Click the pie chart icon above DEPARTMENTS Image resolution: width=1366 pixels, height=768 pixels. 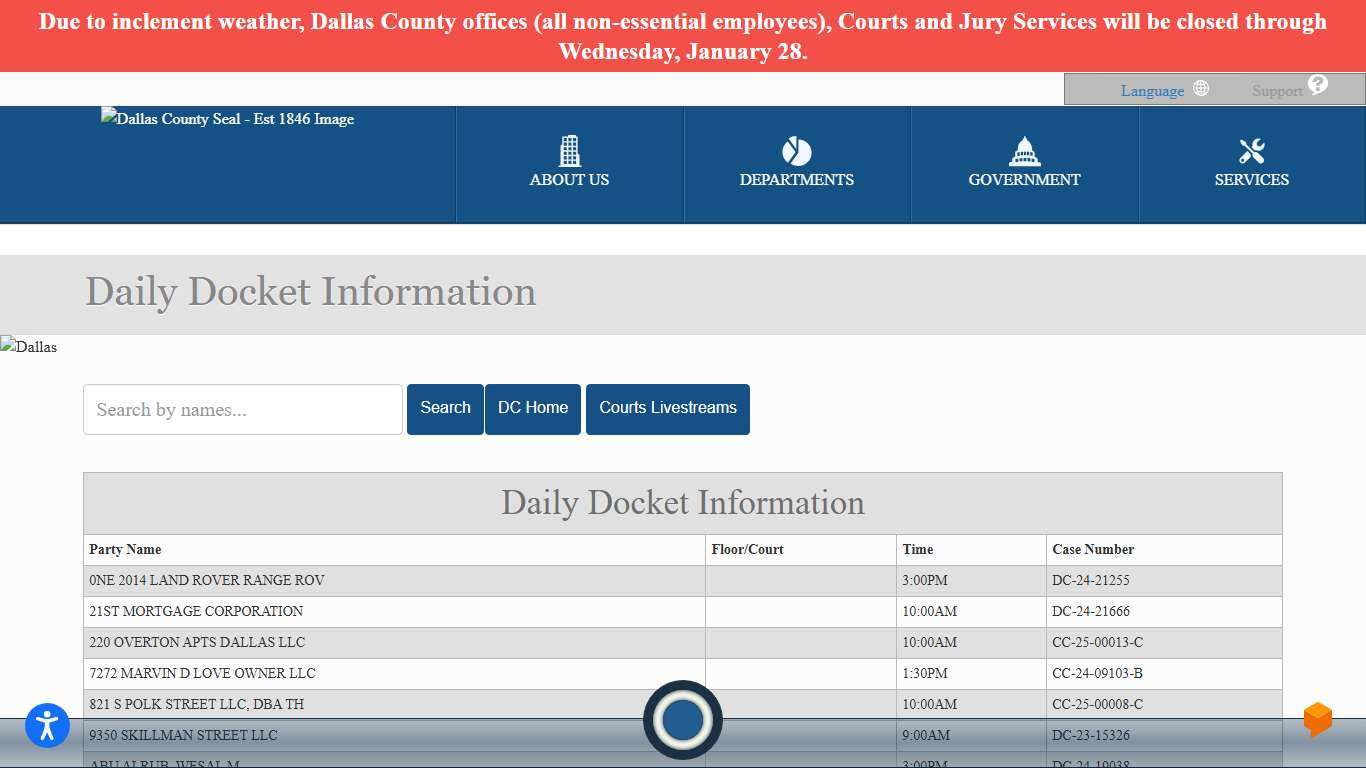coord(797,151)
